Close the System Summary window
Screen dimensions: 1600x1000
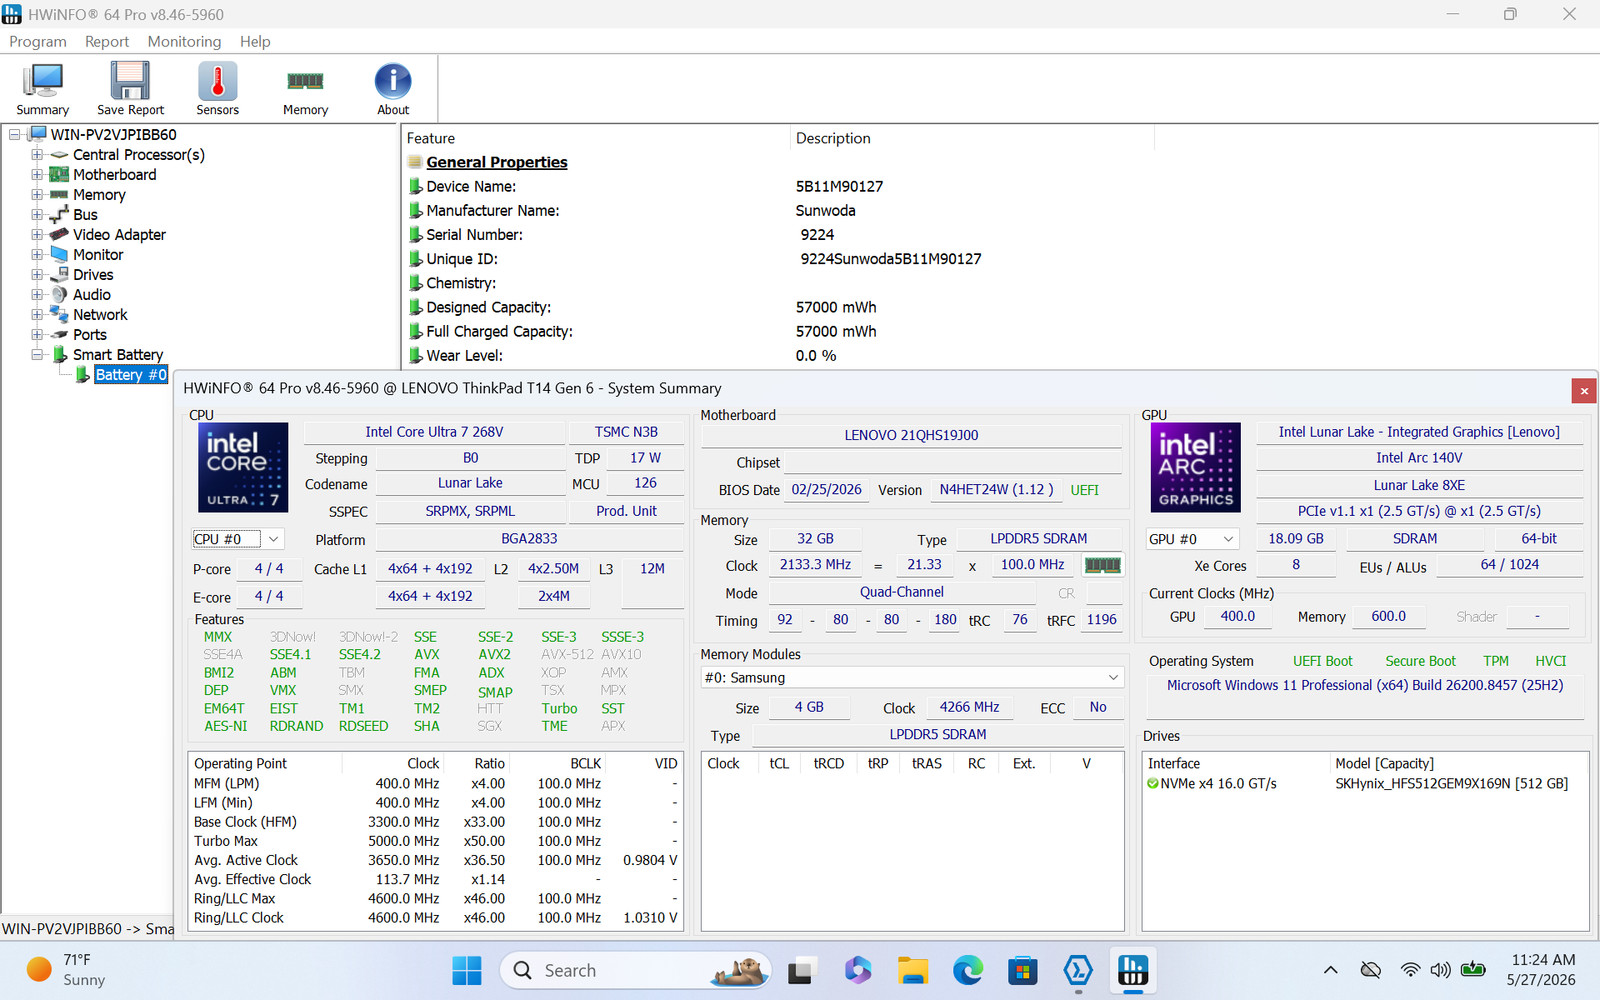coord(1584,391)
